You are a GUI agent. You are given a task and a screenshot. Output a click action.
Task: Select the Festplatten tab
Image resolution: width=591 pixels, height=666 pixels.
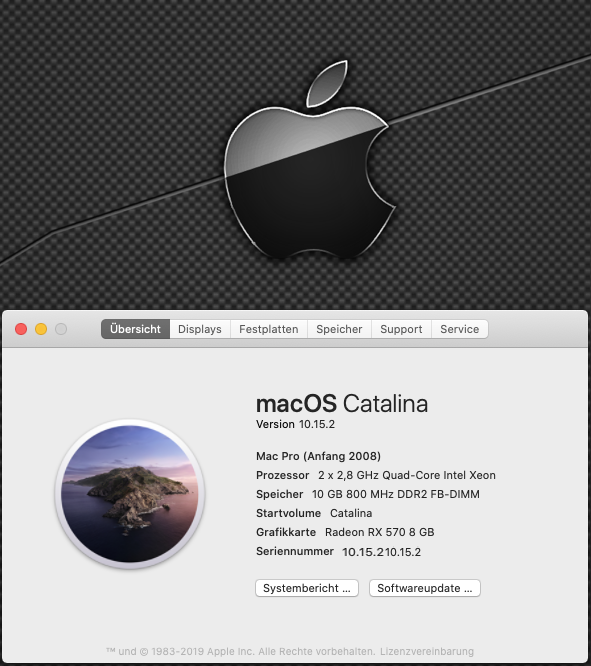click(269, 329)
